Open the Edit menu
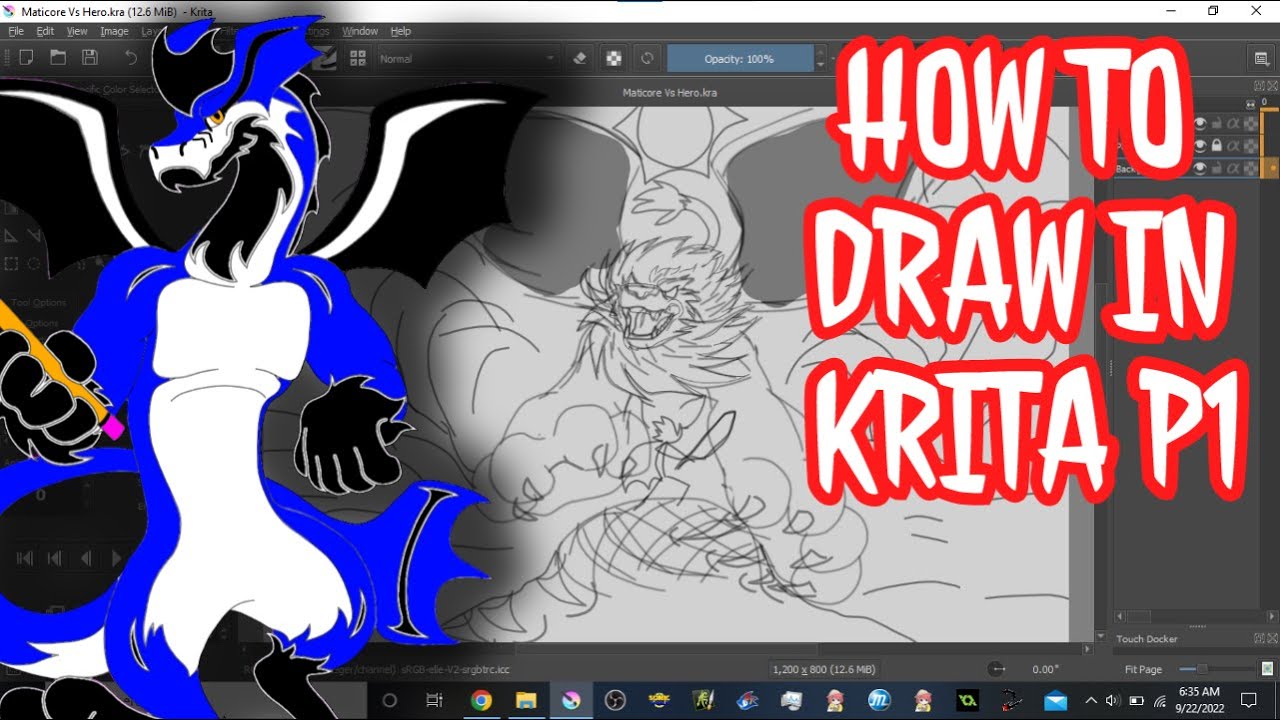The image size is (1280, 720). 45,31
